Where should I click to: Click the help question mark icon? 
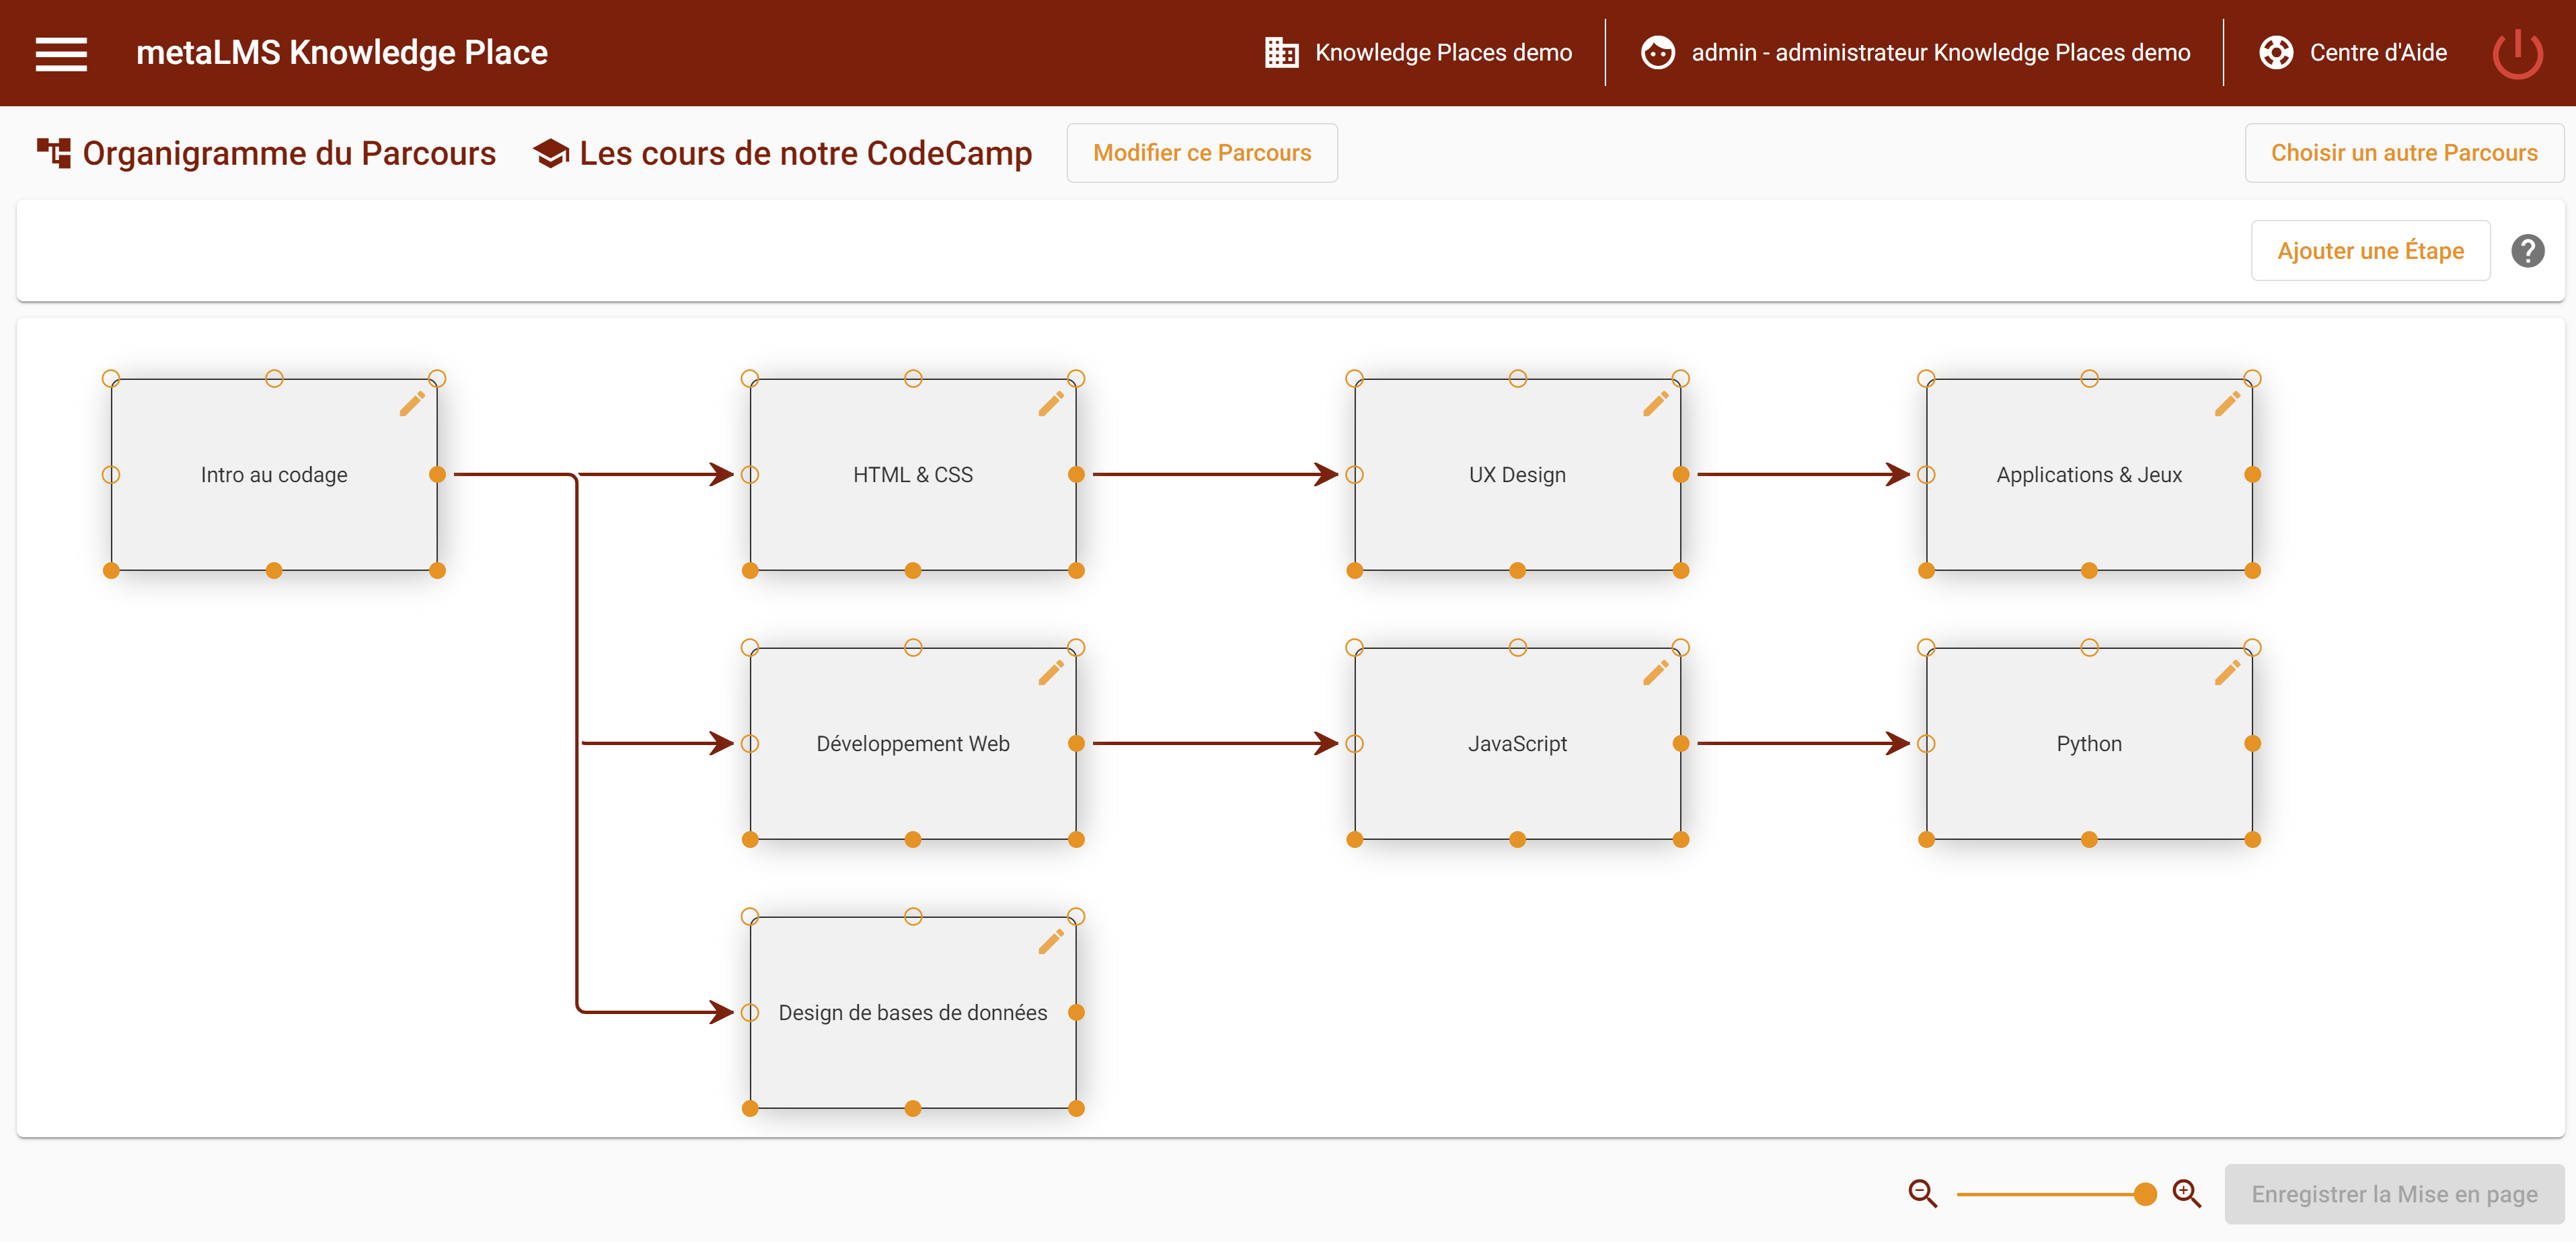tap(2527, 251)
